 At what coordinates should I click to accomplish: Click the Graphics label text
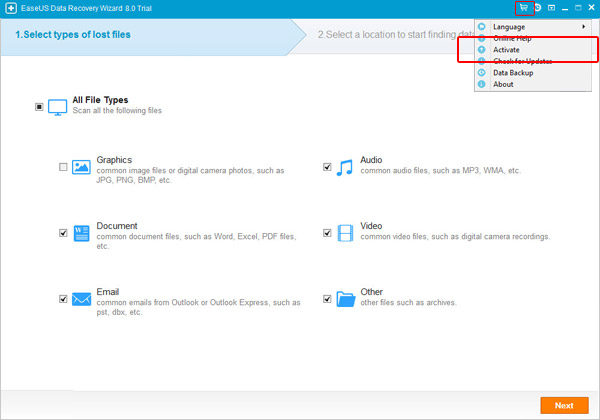(114, 160)
